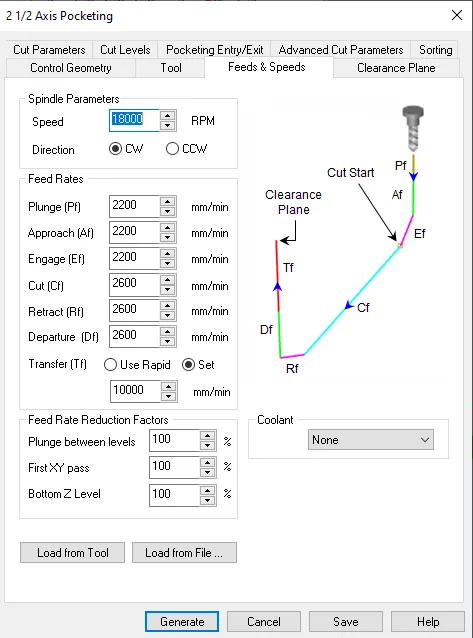The height and width of the screenshot is (638, 473).
Task: Click the Plunge (Pf) feed rate field
Action: pos(134,206)
